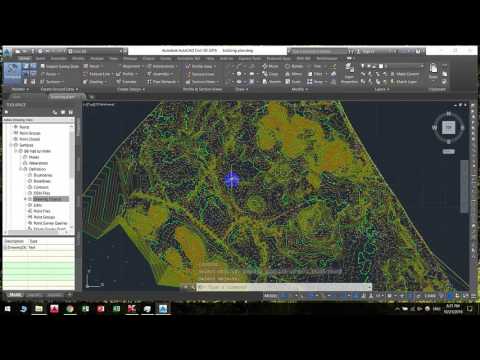Click the Windows Start button

coord(7,309)
